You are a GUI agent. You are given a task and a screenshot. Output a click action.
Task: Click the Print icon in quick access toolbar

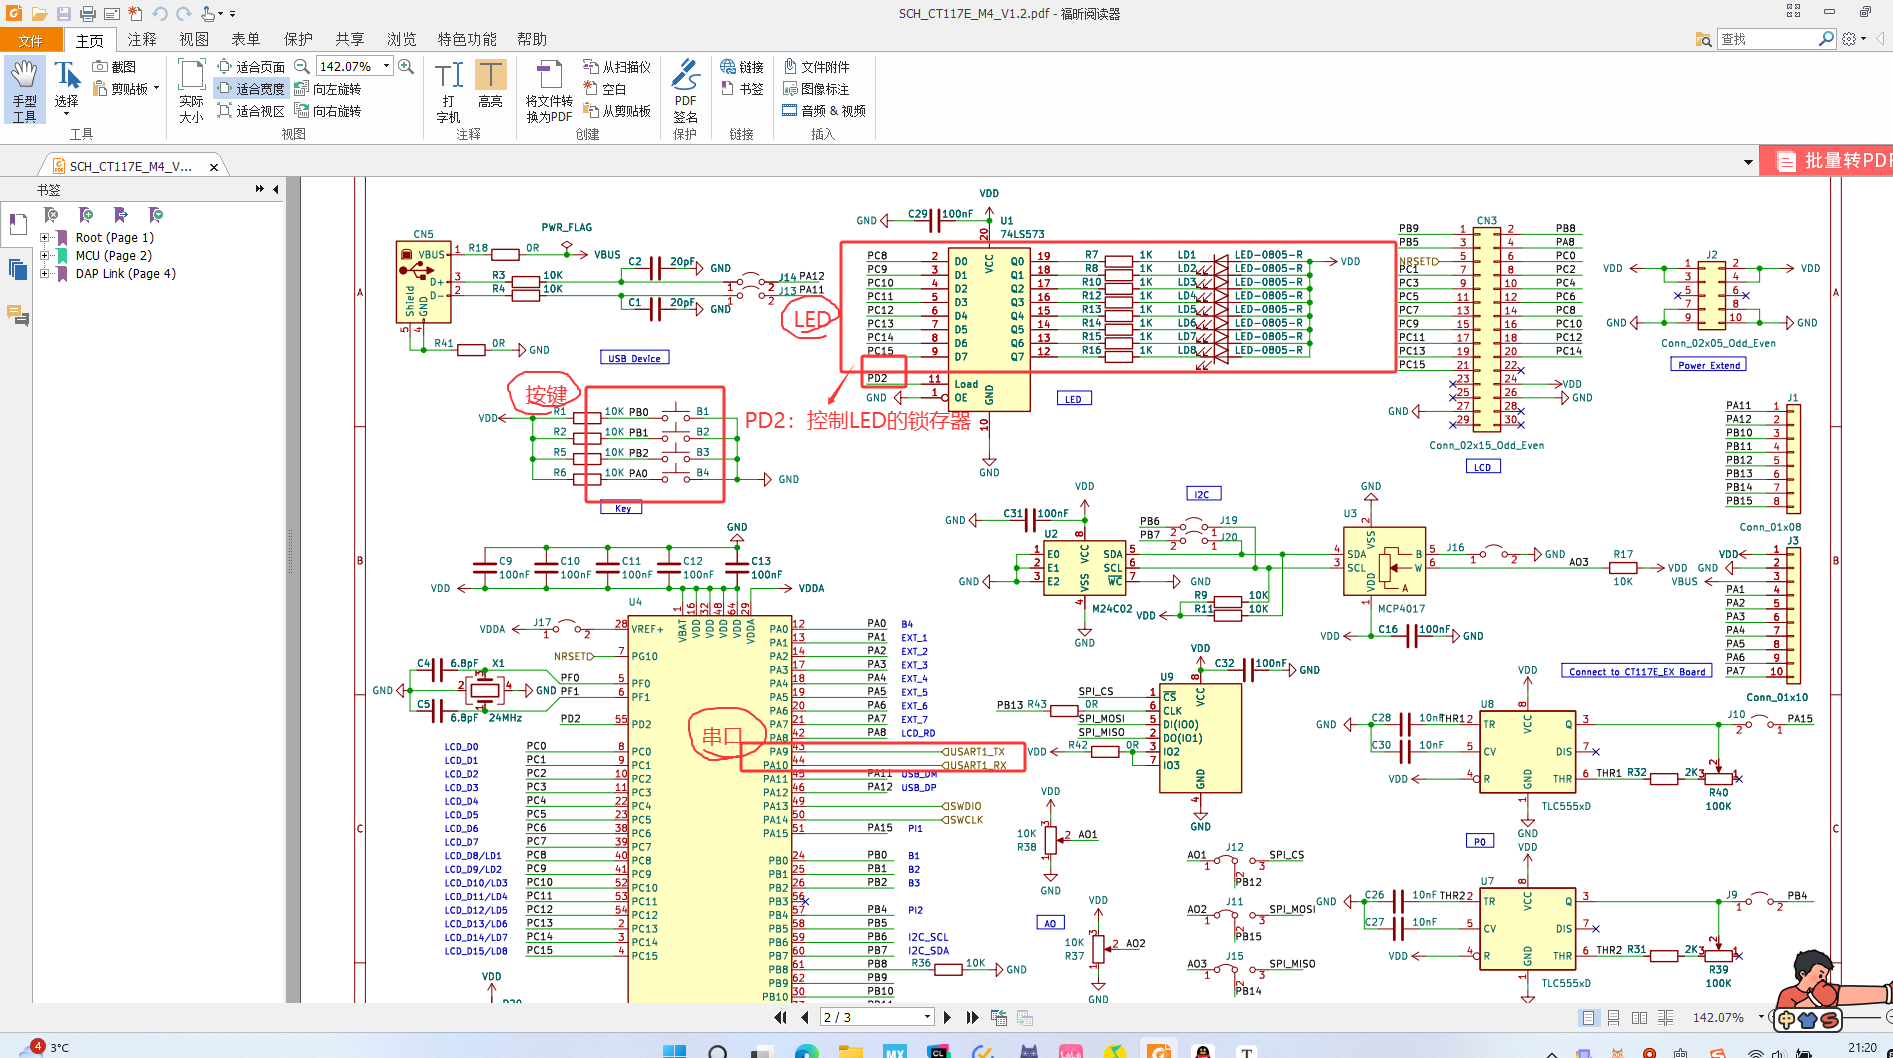pos(87,13)
